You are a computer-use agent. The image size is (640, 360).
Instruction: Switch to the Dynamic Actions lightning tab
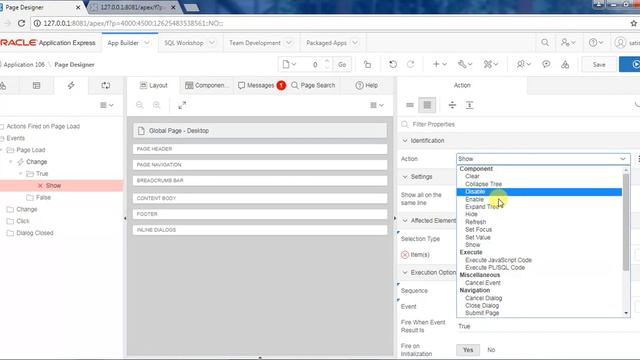pos(71,85)
